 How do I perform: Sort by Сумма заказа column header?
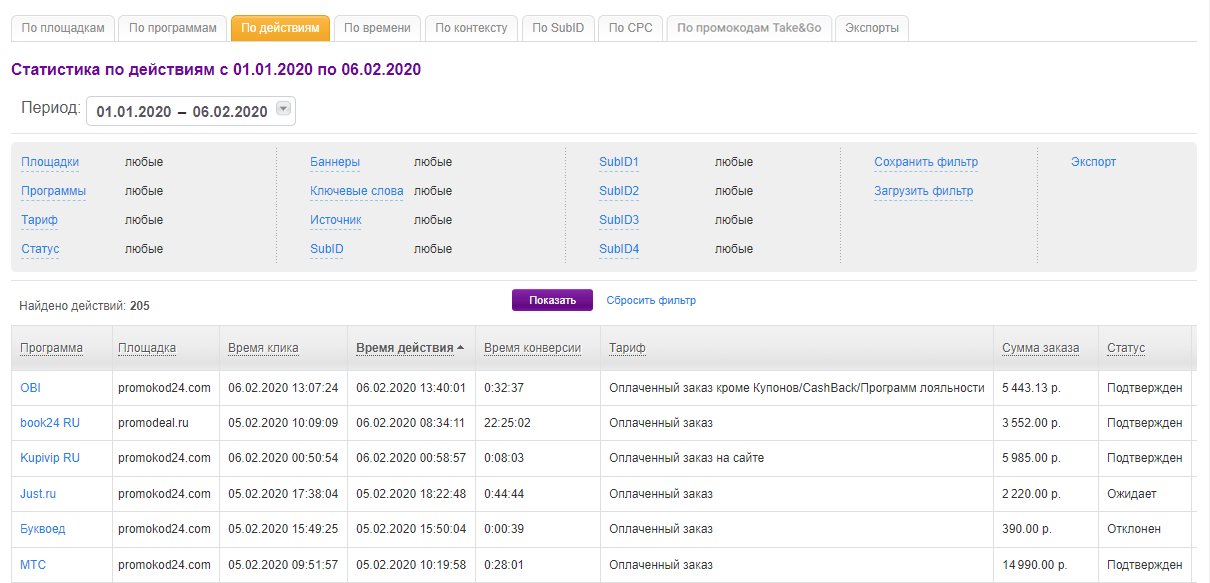coord(1040,348)
